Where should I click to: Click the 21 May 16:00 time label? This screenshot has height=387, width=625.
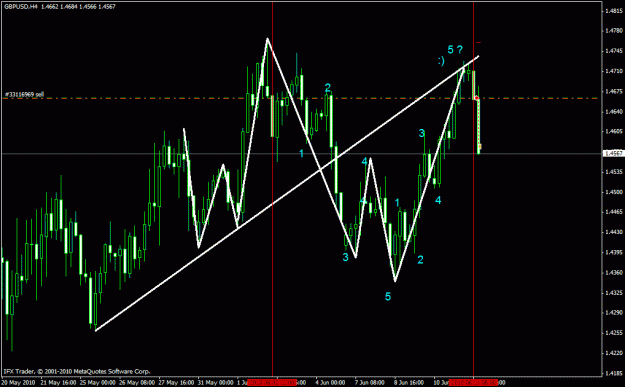click(58, 383)
